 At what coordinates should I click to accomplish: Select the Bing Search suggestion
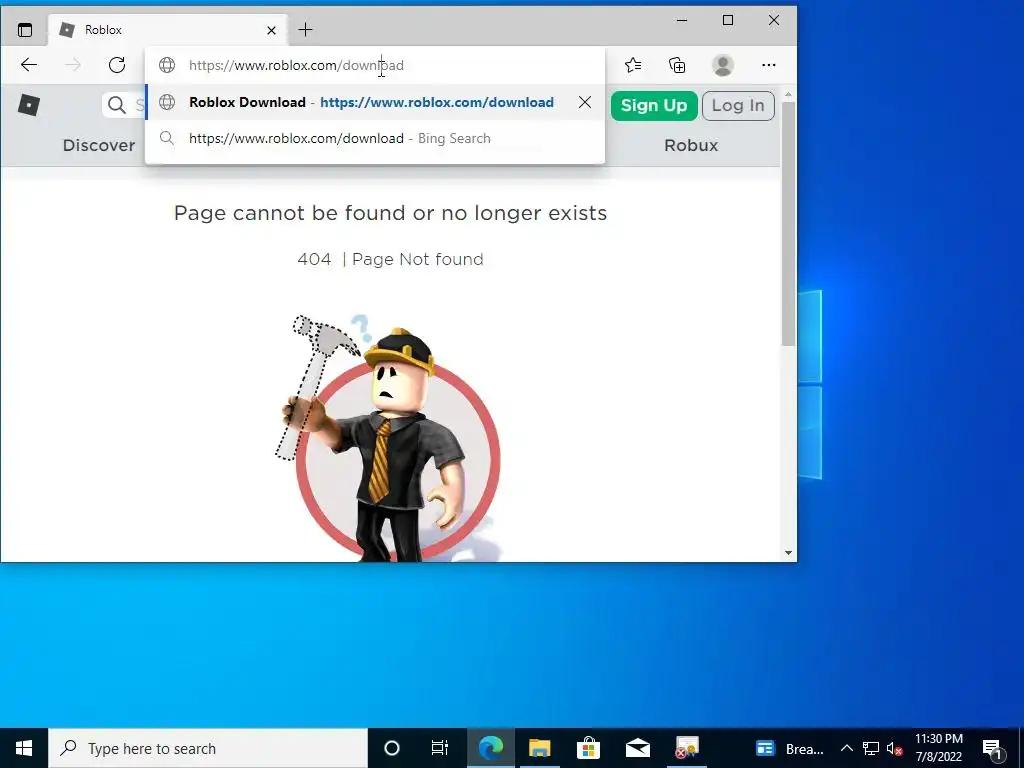[375, 138]
